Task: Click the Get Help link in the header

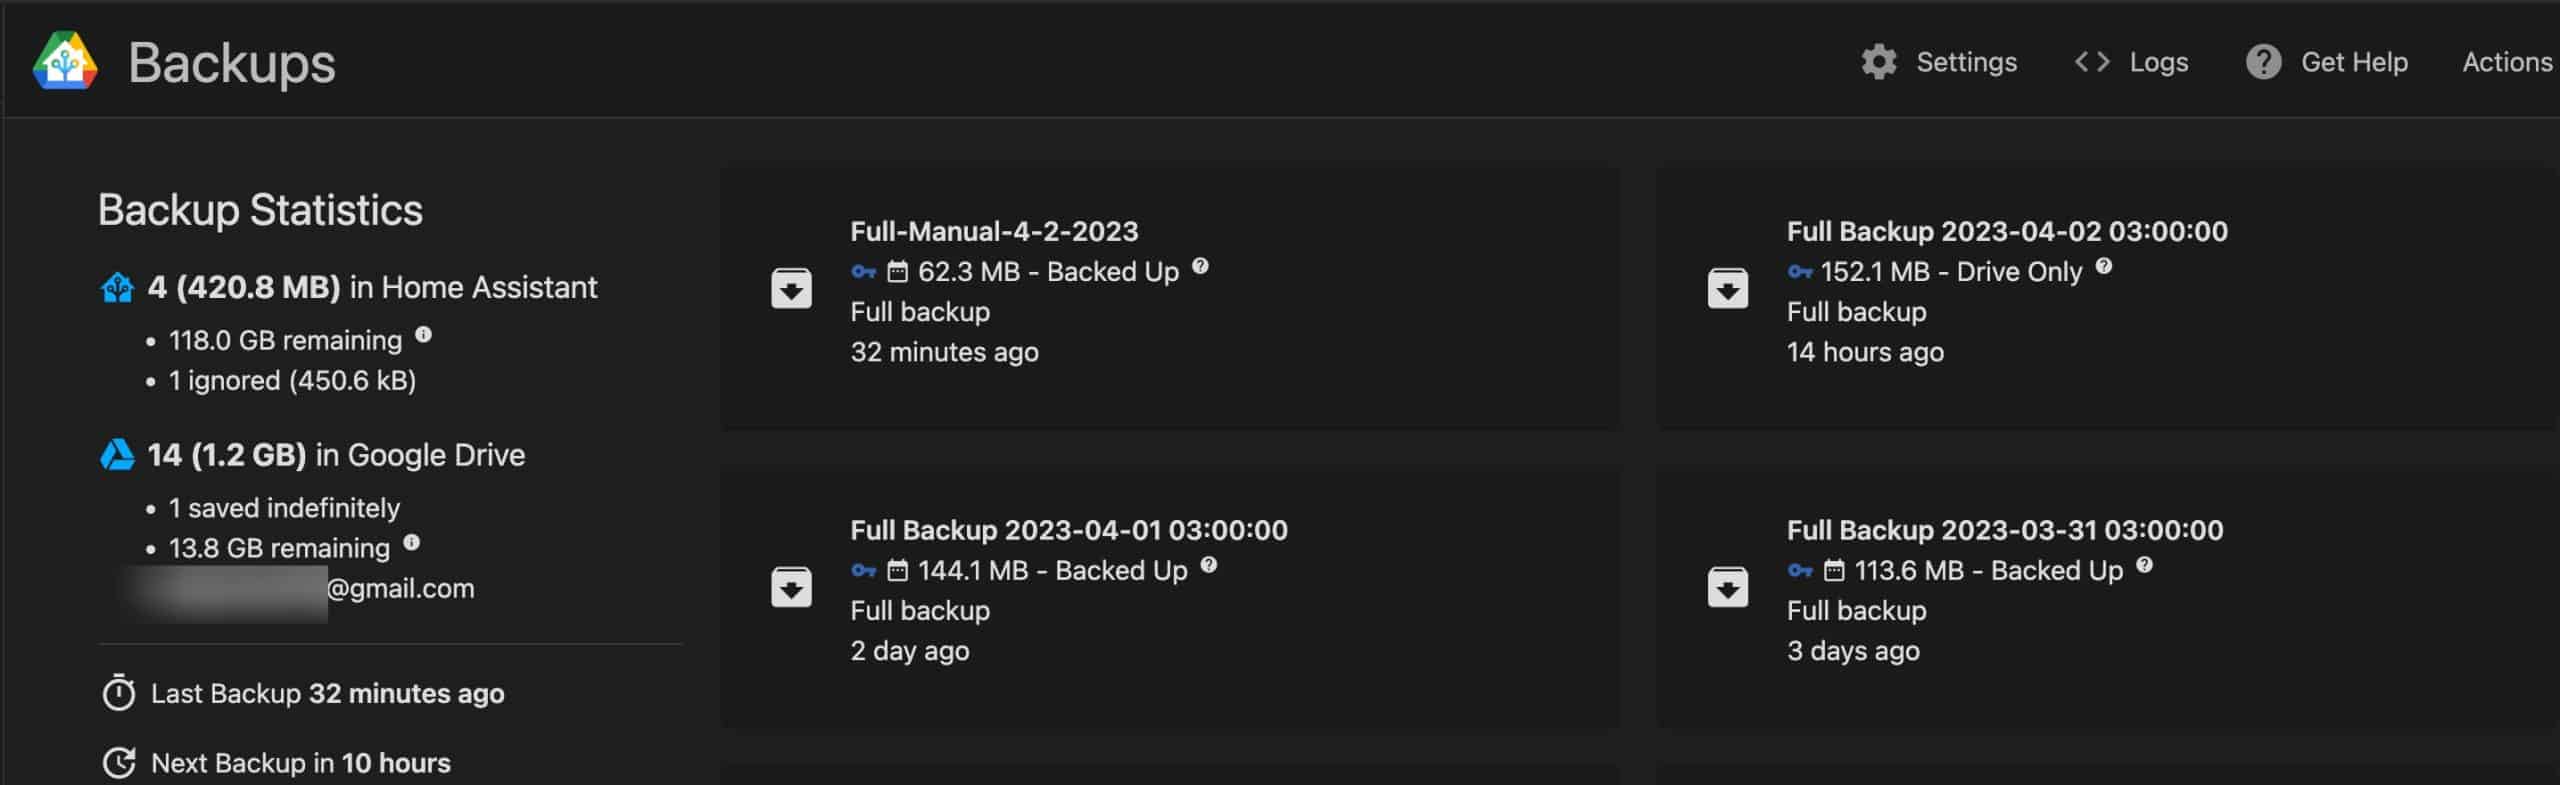Action: coord(2354,62)
